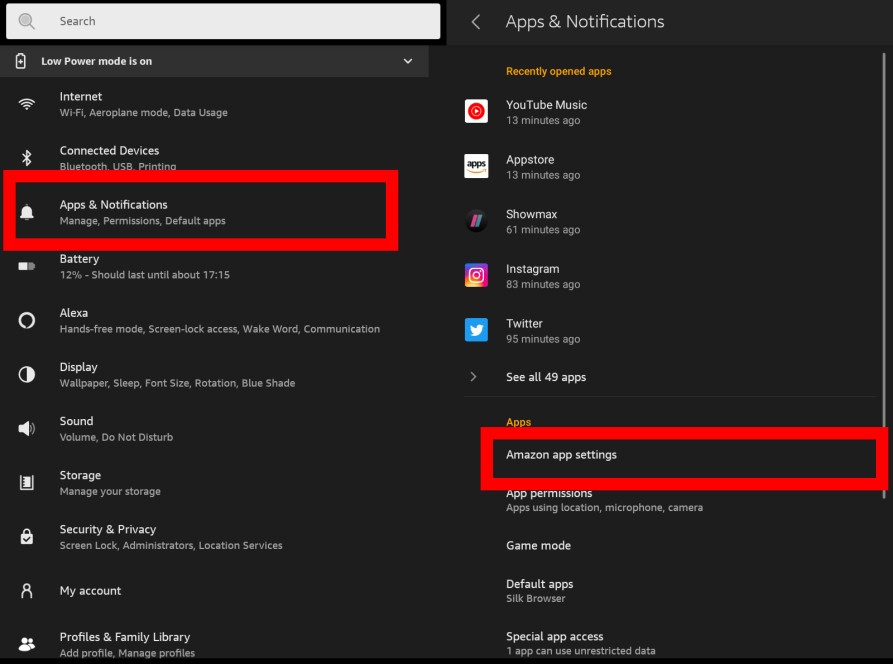Click the Wi-Fi icon beside Internet

pyautogui.click(x=26, y=104)
